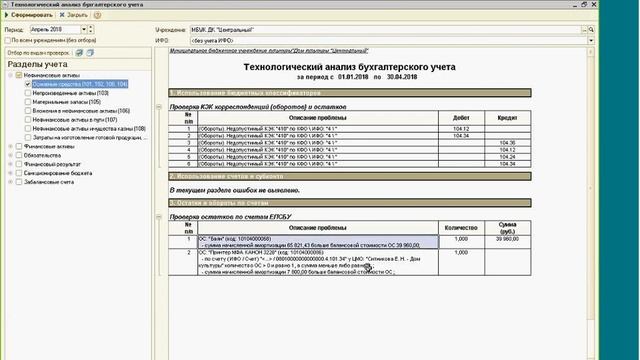Uncheck Основные средства (101, 102, 103, 104)
Screen dimensions: 640x360
[x=28, y=84]
